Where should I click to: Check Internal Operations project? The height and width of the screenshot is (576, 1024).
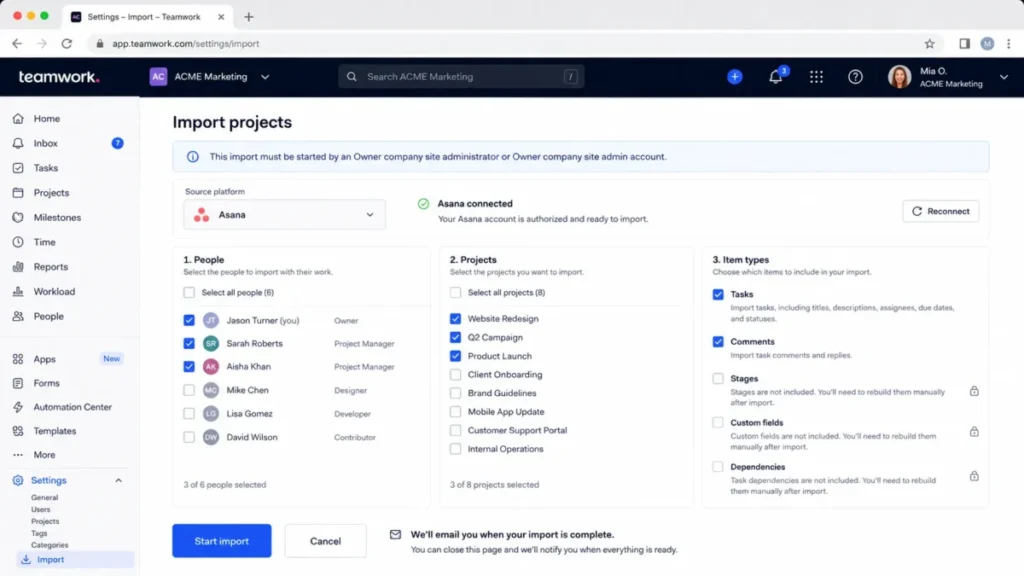(455, 449)
